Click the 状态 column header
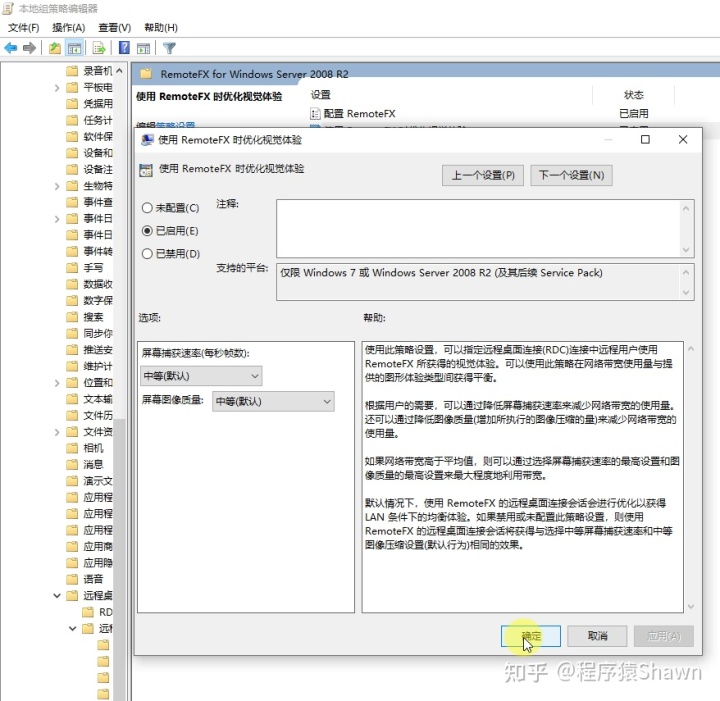 [x=634, y=95]
